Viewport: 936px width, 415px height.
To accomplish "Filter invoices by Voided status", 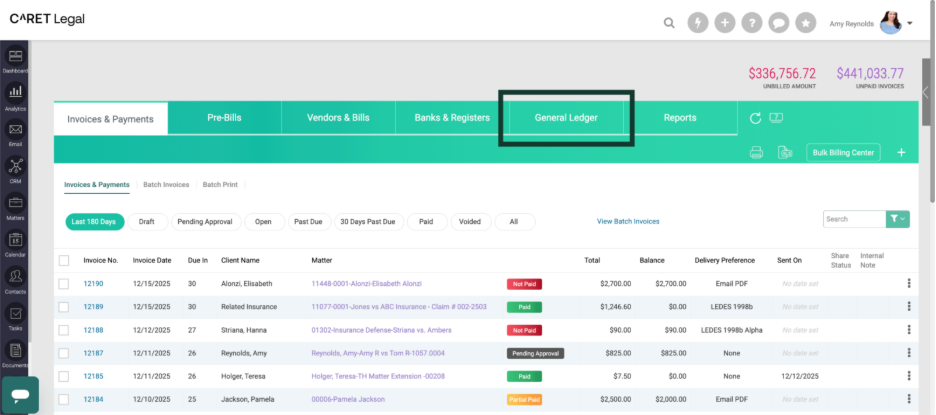I will click(470, 222).
